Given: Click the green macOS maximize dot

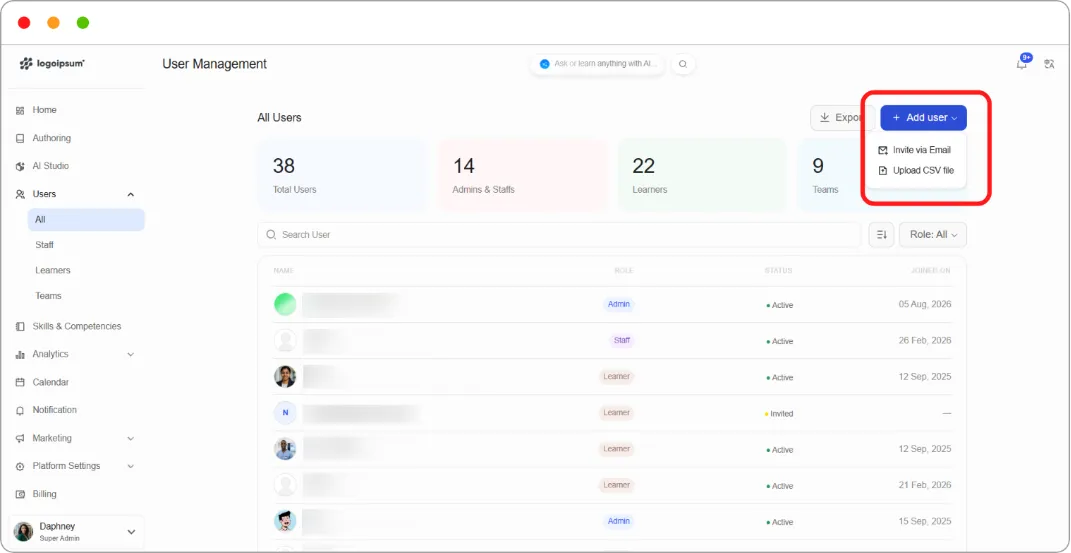Looking at the screenshot, I should 83,23.
